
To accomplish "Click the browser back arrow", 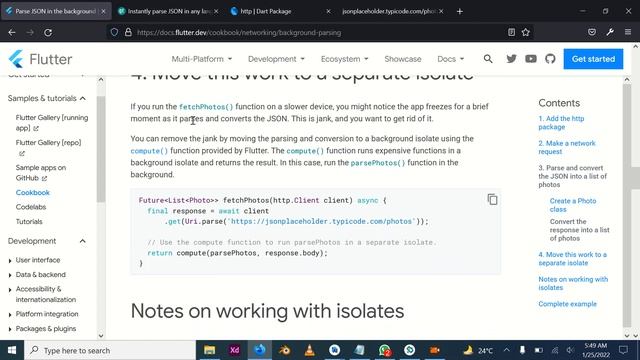I will pyautogui.click(x=12, y=32).
